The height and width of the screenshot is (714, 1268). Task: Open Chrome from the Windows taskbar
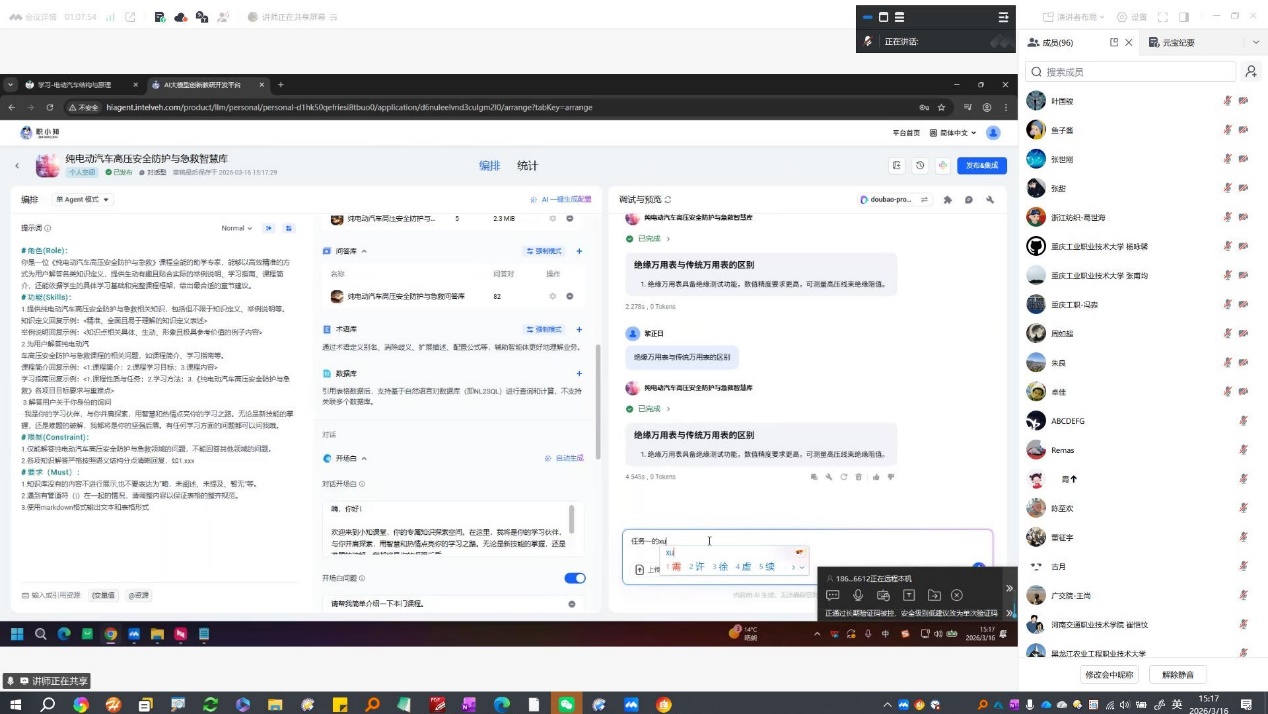point(109,634)
